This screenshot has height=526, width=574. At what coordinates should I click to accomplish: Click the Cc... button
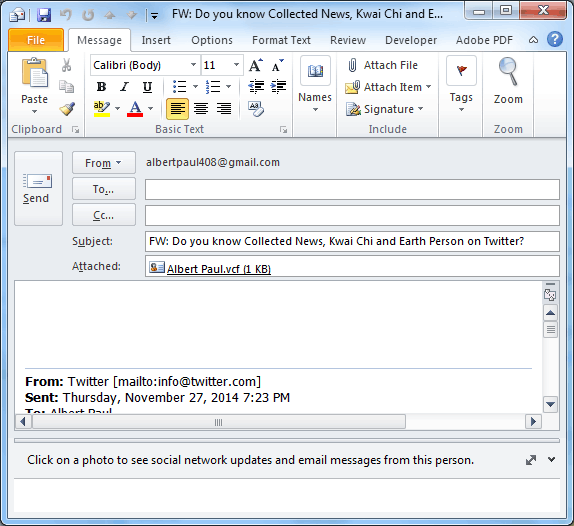pos(104,215)
